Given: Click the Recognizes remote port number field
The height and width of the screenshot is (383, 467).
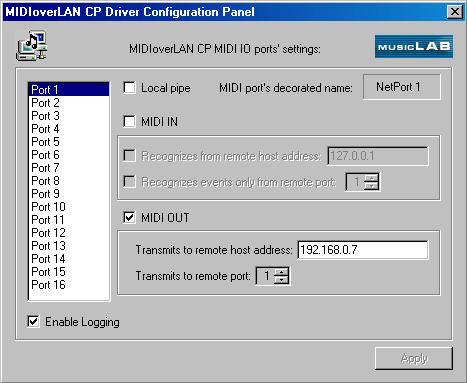Looking at the screenshot, I should (355, 182).
